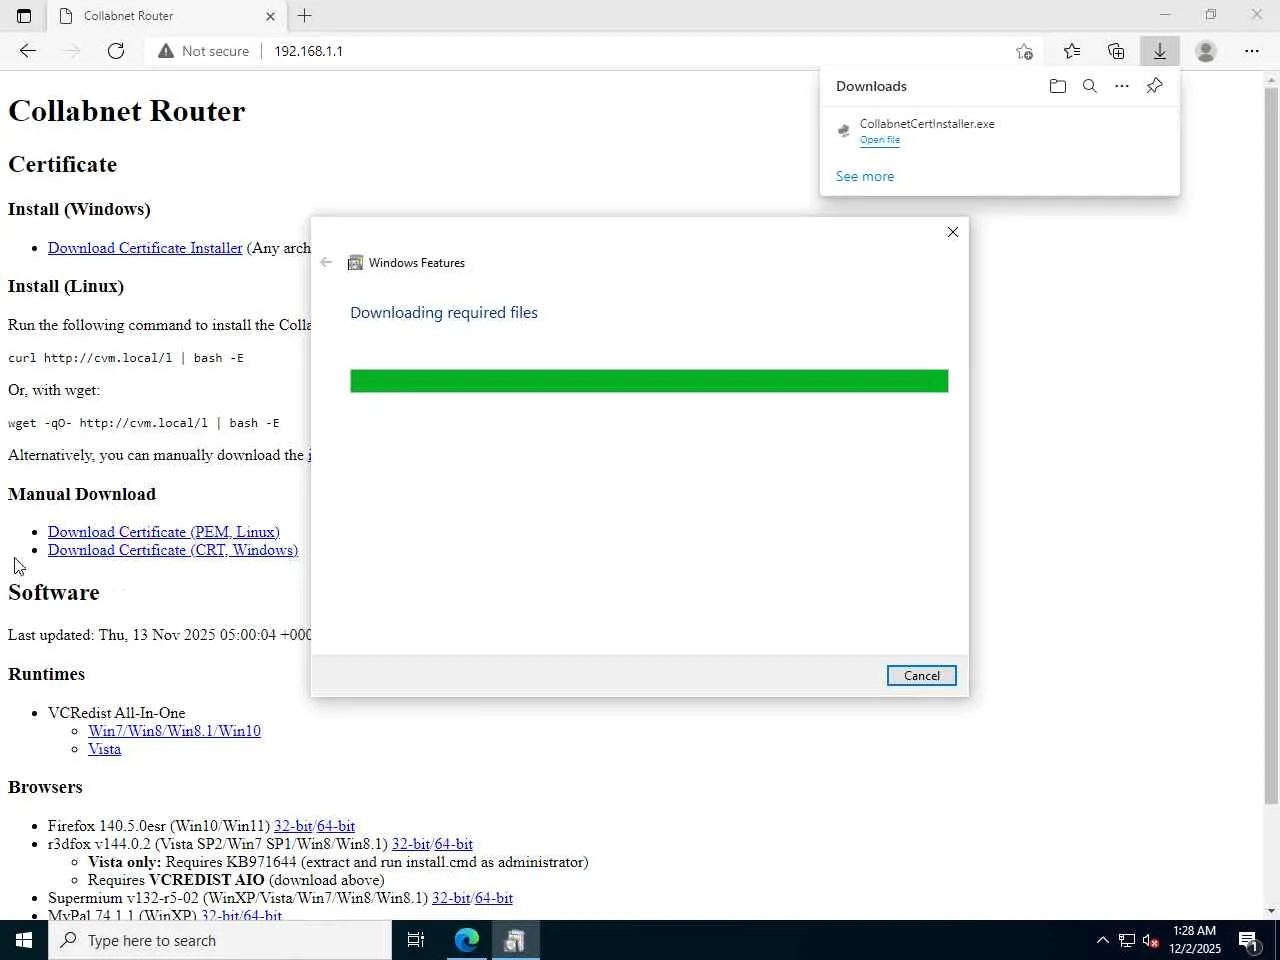Click the Not secure warning icon
1280x960 pixels.
[x=166, y=51]
